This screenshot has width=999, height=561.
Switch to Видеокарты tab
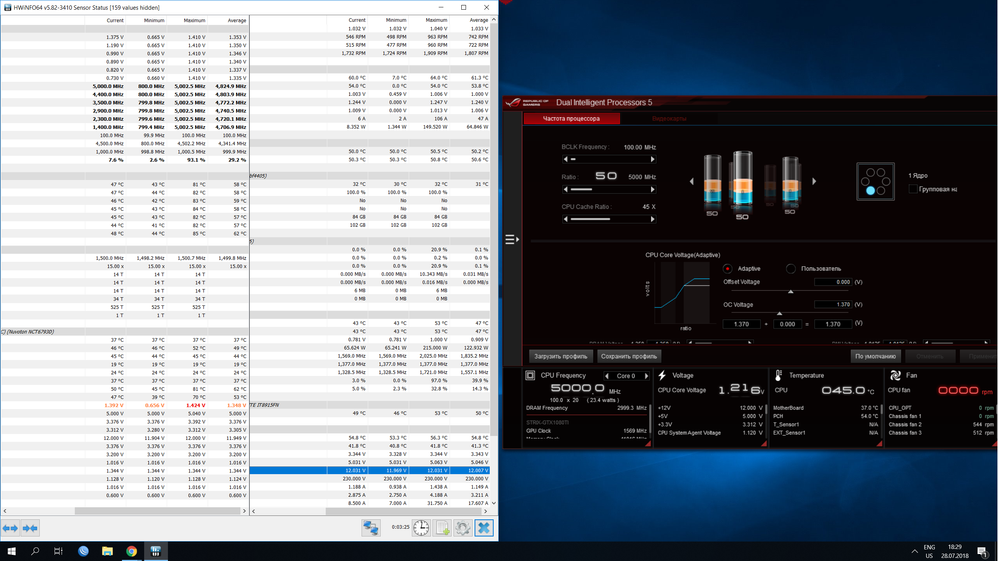tap(668, 118)
